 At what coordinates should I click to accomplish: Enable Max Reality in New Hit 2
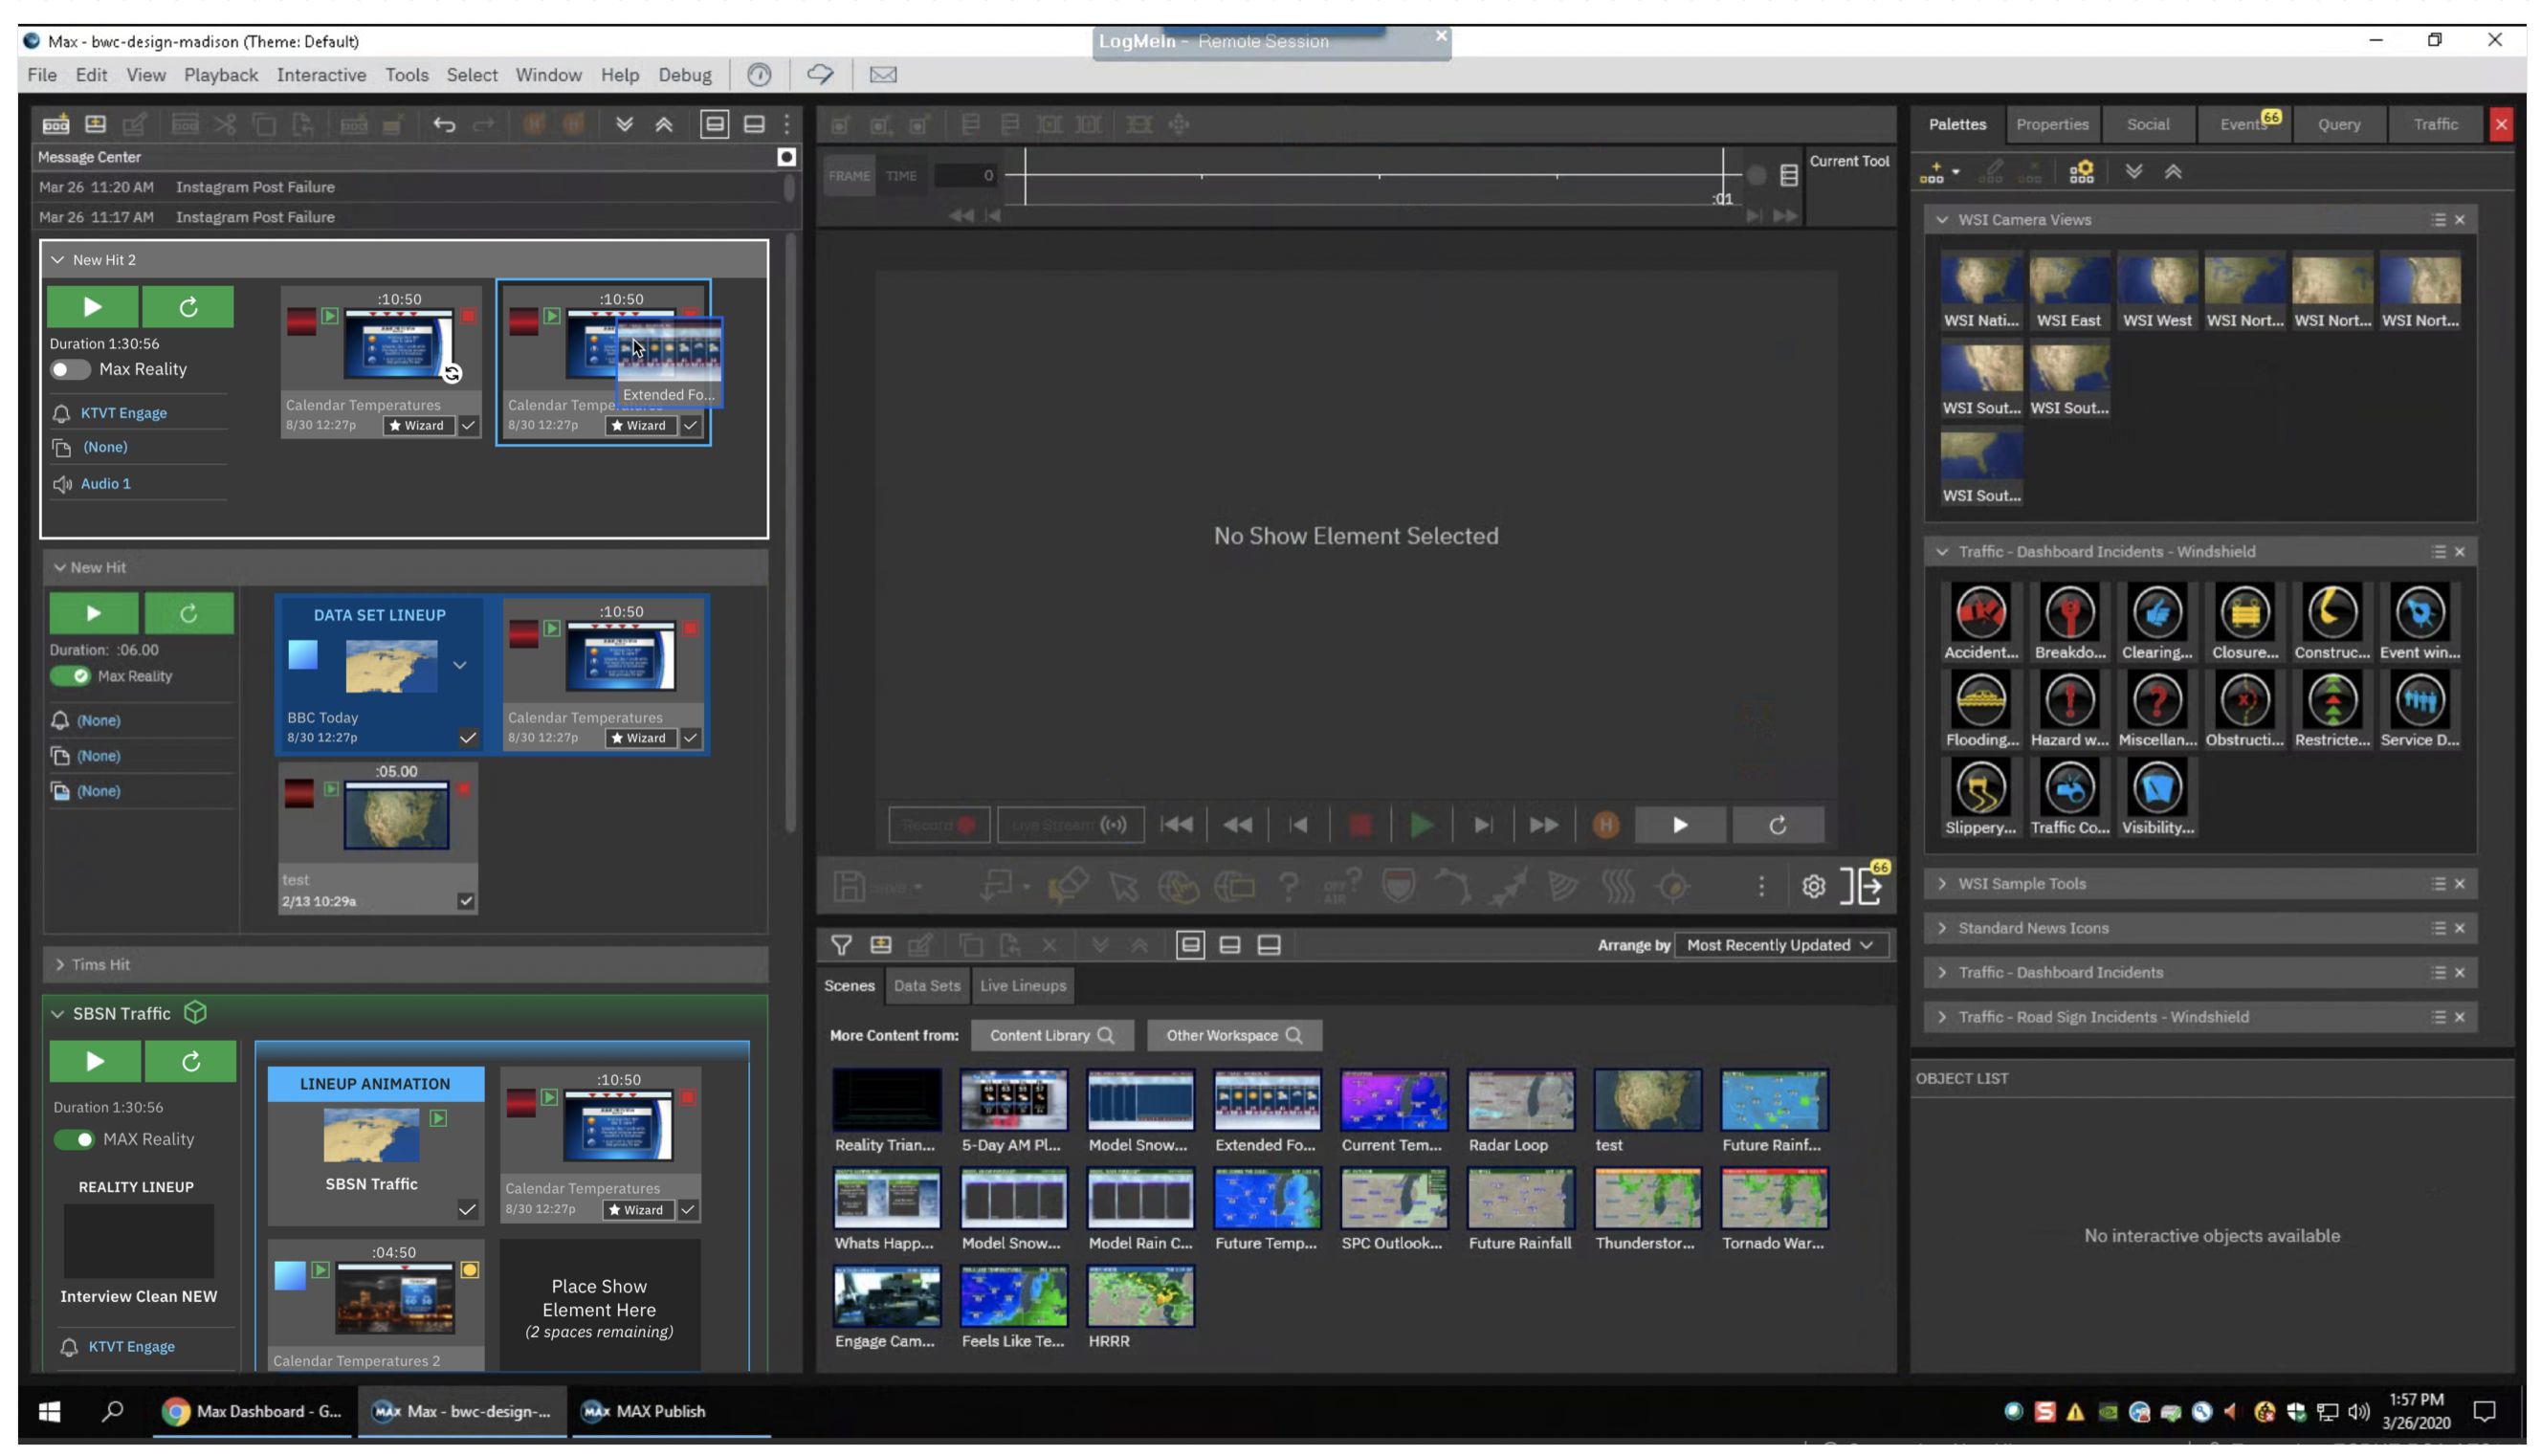coord(70,369)
